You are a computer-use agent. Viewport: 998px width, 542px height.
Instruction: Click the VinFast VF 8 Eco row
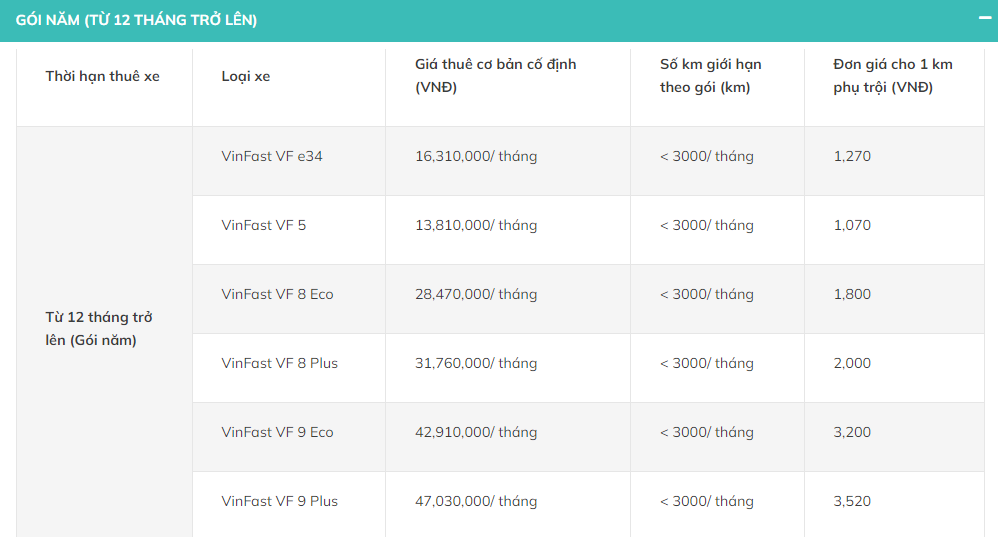277,294
